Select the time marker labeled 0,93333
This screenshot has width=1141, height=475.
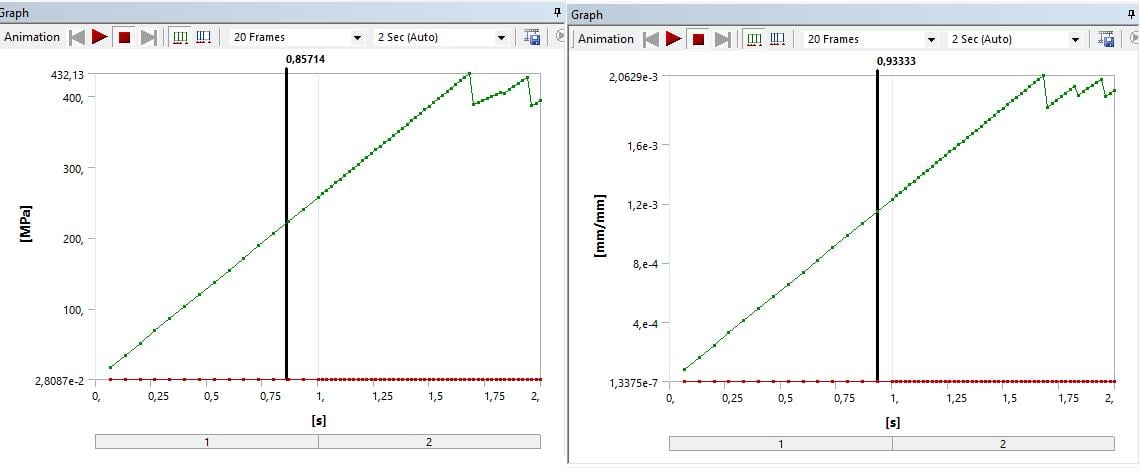pos(878,226)
